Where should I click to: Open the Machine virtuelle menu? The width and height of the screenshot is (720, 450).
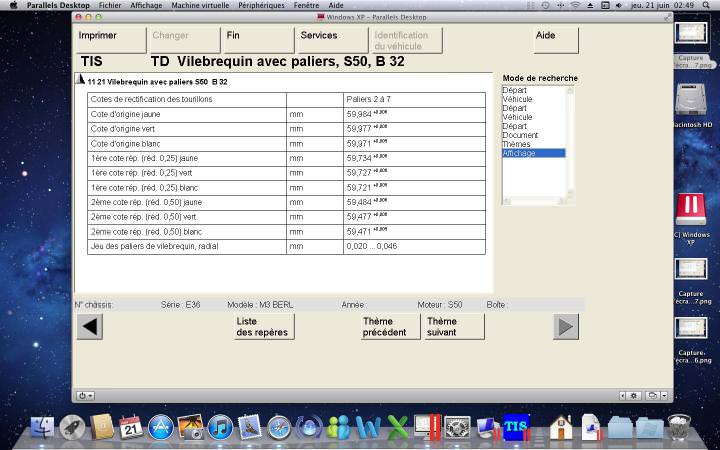pyautogui.click(x=200, y=6)
